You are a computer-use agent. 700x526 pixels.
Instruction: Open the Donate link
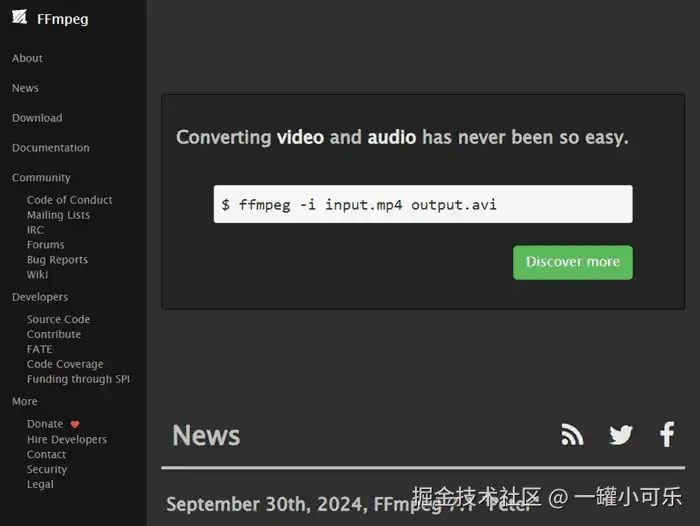click(x=45, y=424)
